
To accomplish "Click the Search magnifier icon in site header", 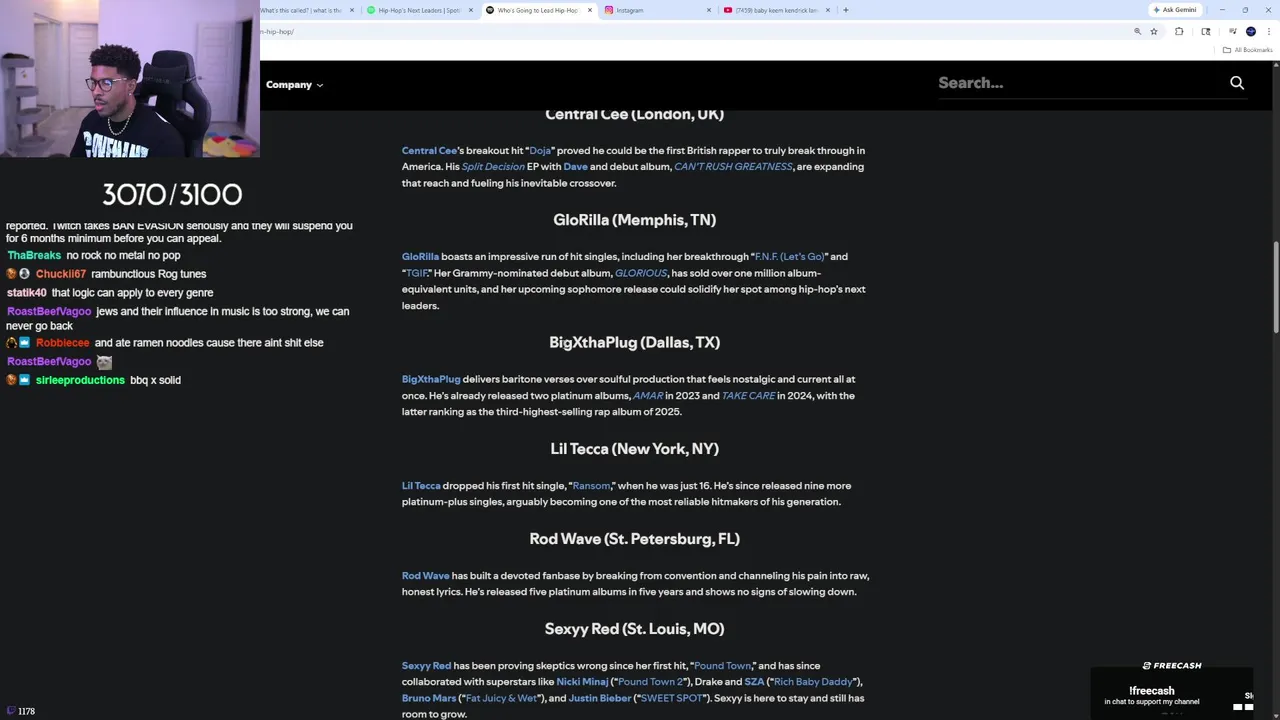I will tap(1237, 83).
